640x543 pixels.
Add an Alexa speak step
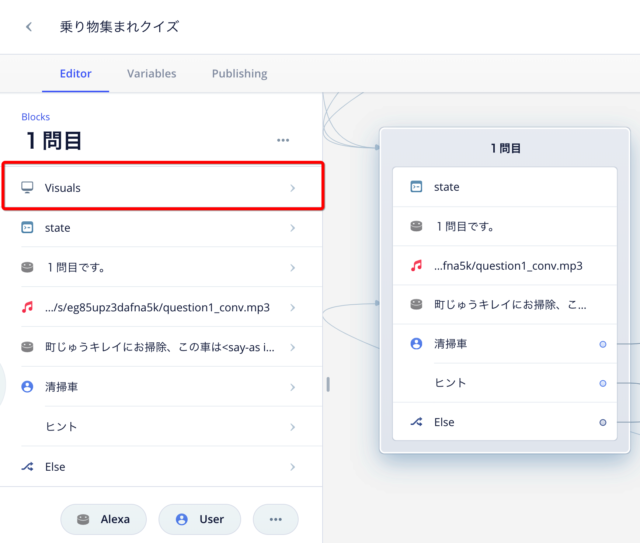point(103,519)
